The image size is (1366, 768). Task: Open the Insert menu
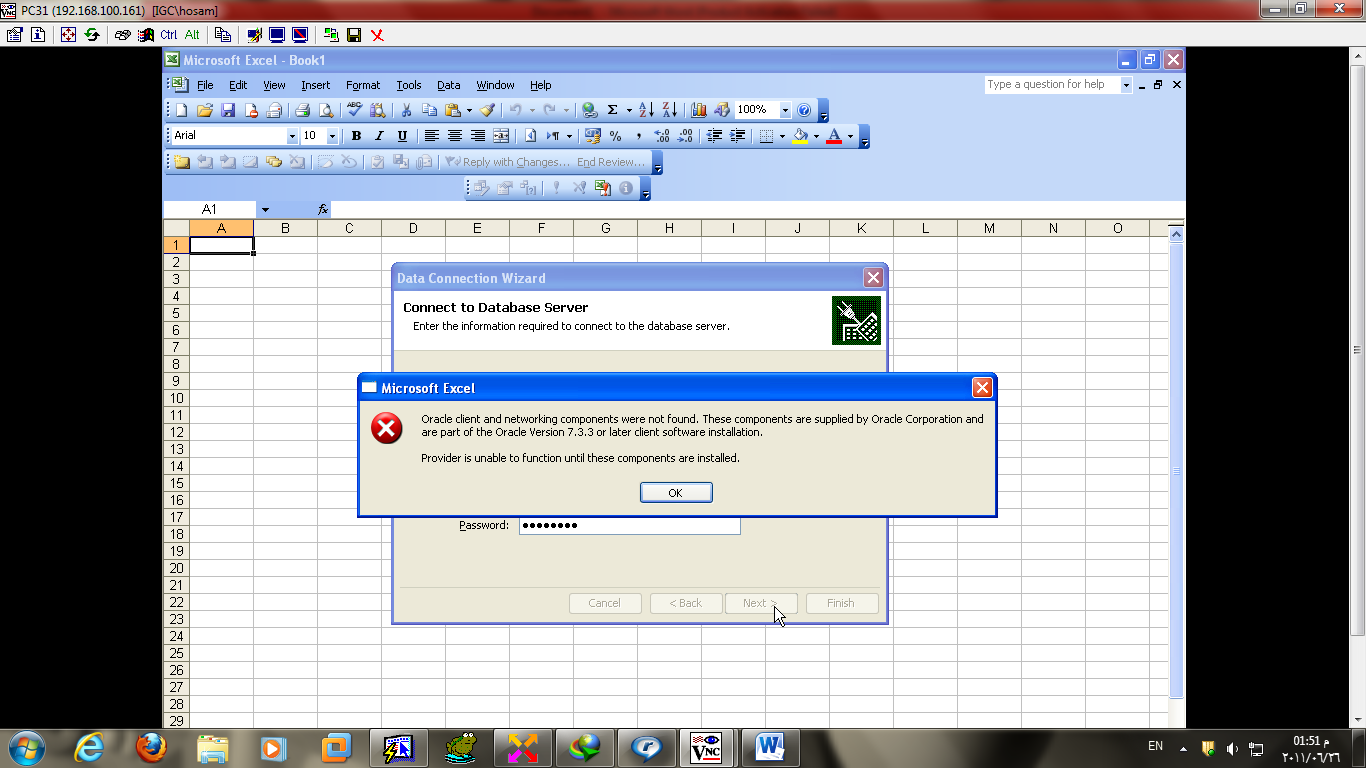click(315, 85)
